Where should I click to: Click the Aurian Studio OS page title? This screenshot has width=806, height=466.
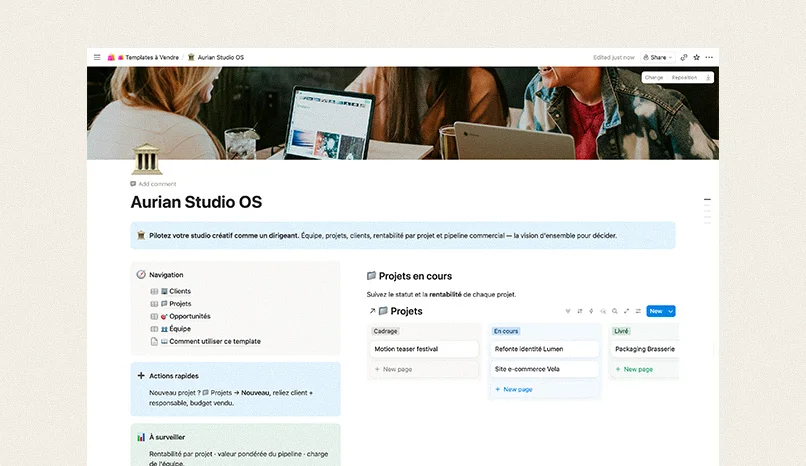pyautogui.click(x=196, y=202)
